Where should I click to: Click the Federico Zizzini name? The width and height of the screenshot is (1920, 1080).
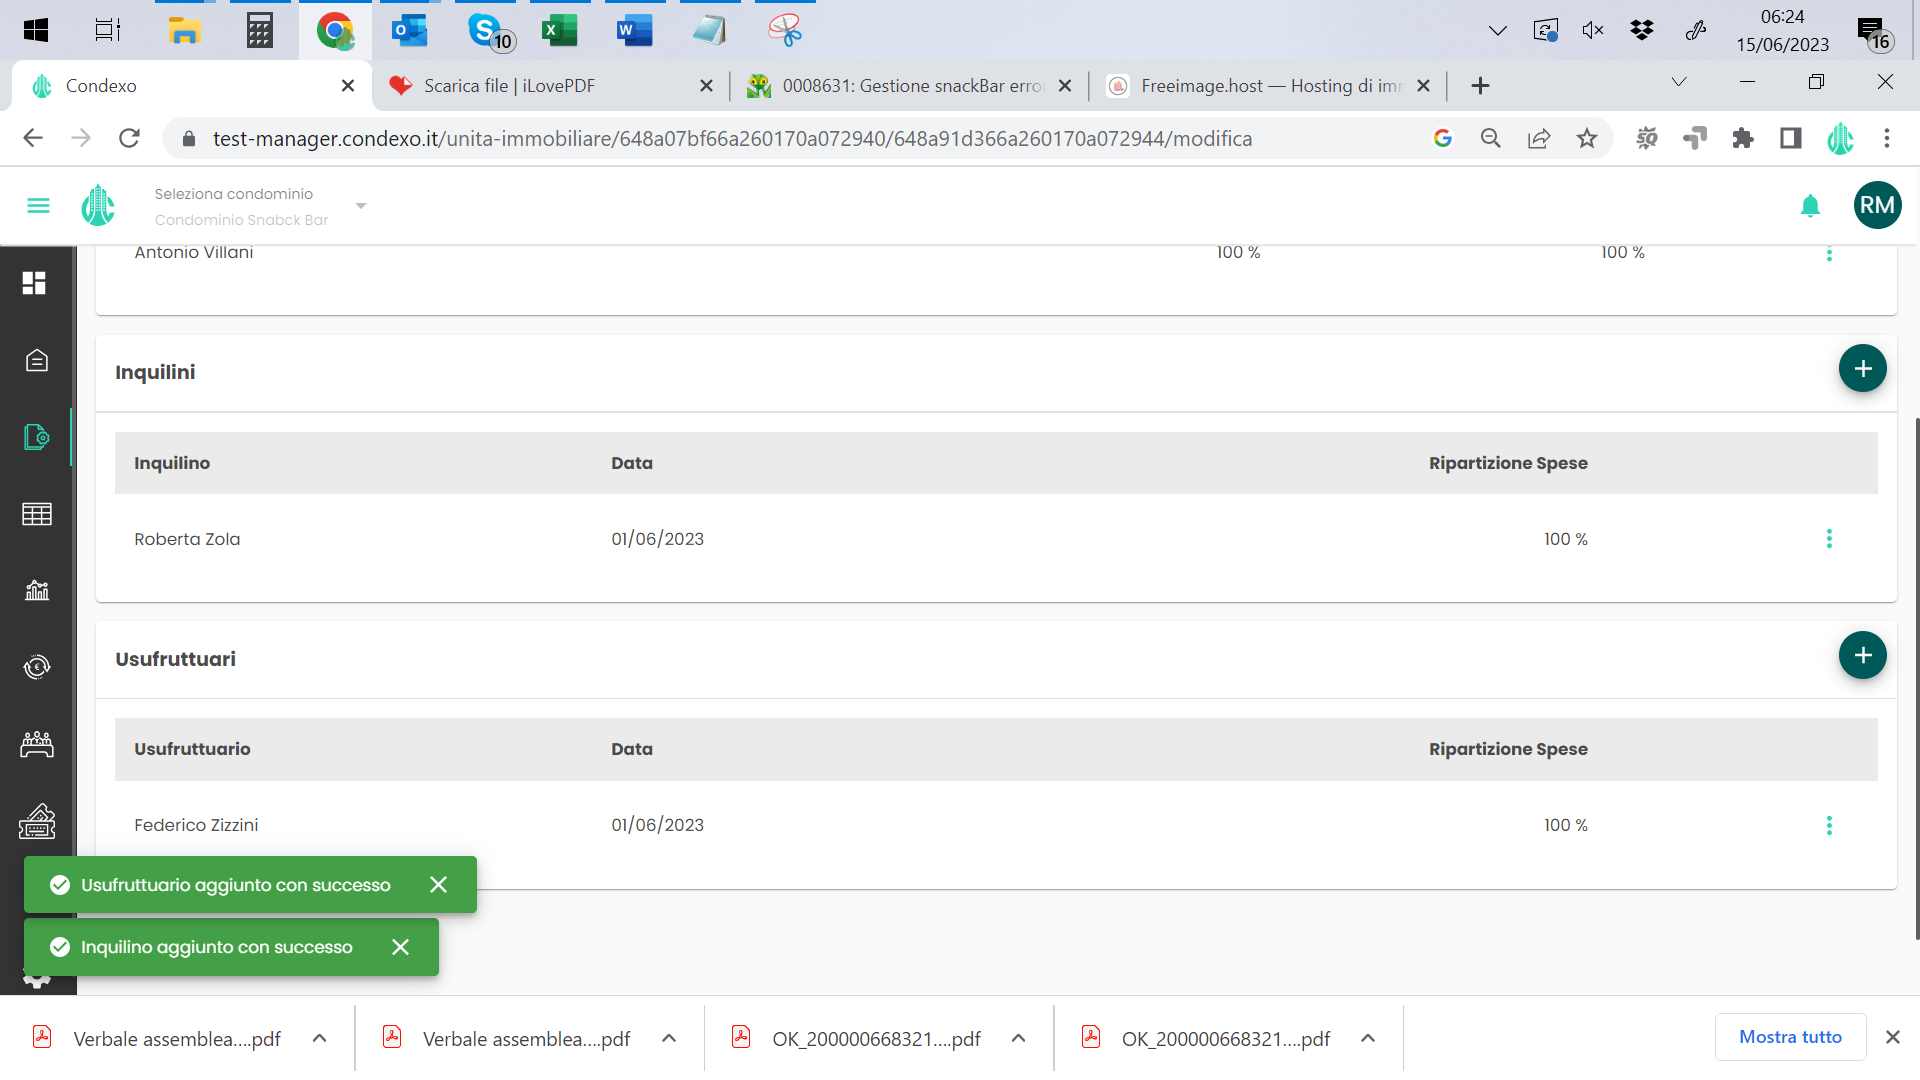[x=196, y=825]
